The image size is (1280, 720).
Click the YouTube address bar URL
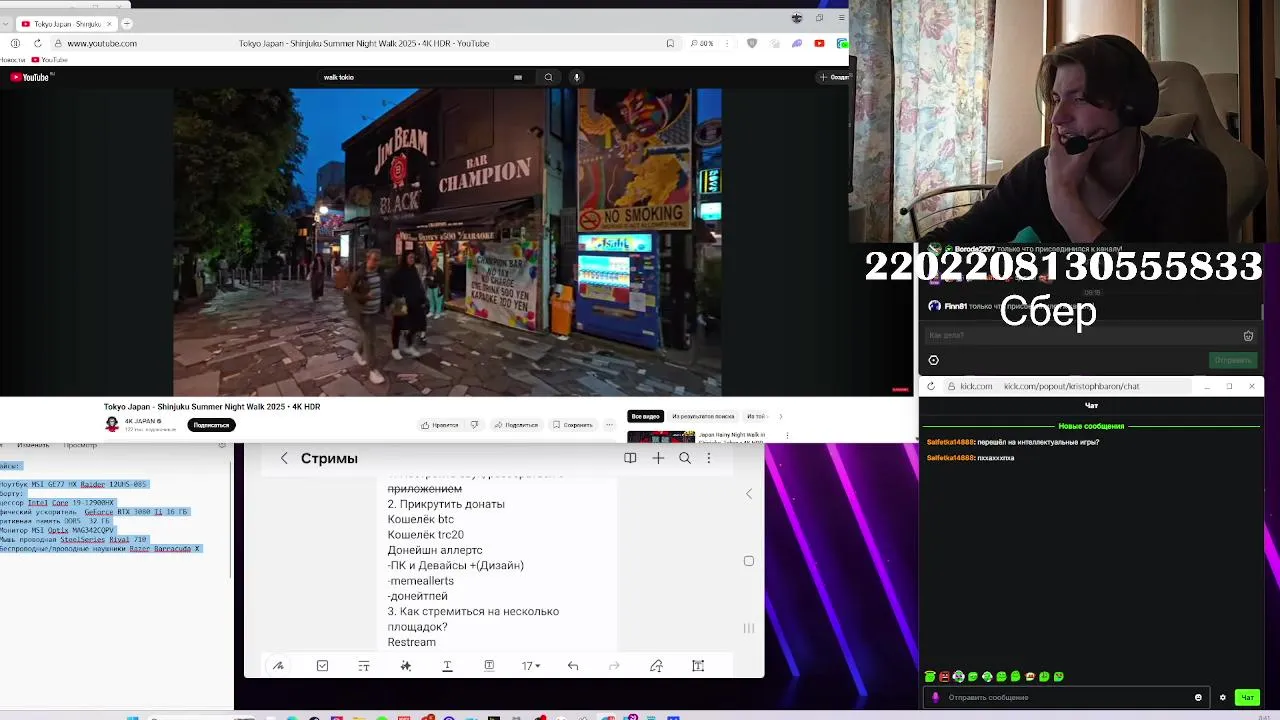click(x=102, y=43)
